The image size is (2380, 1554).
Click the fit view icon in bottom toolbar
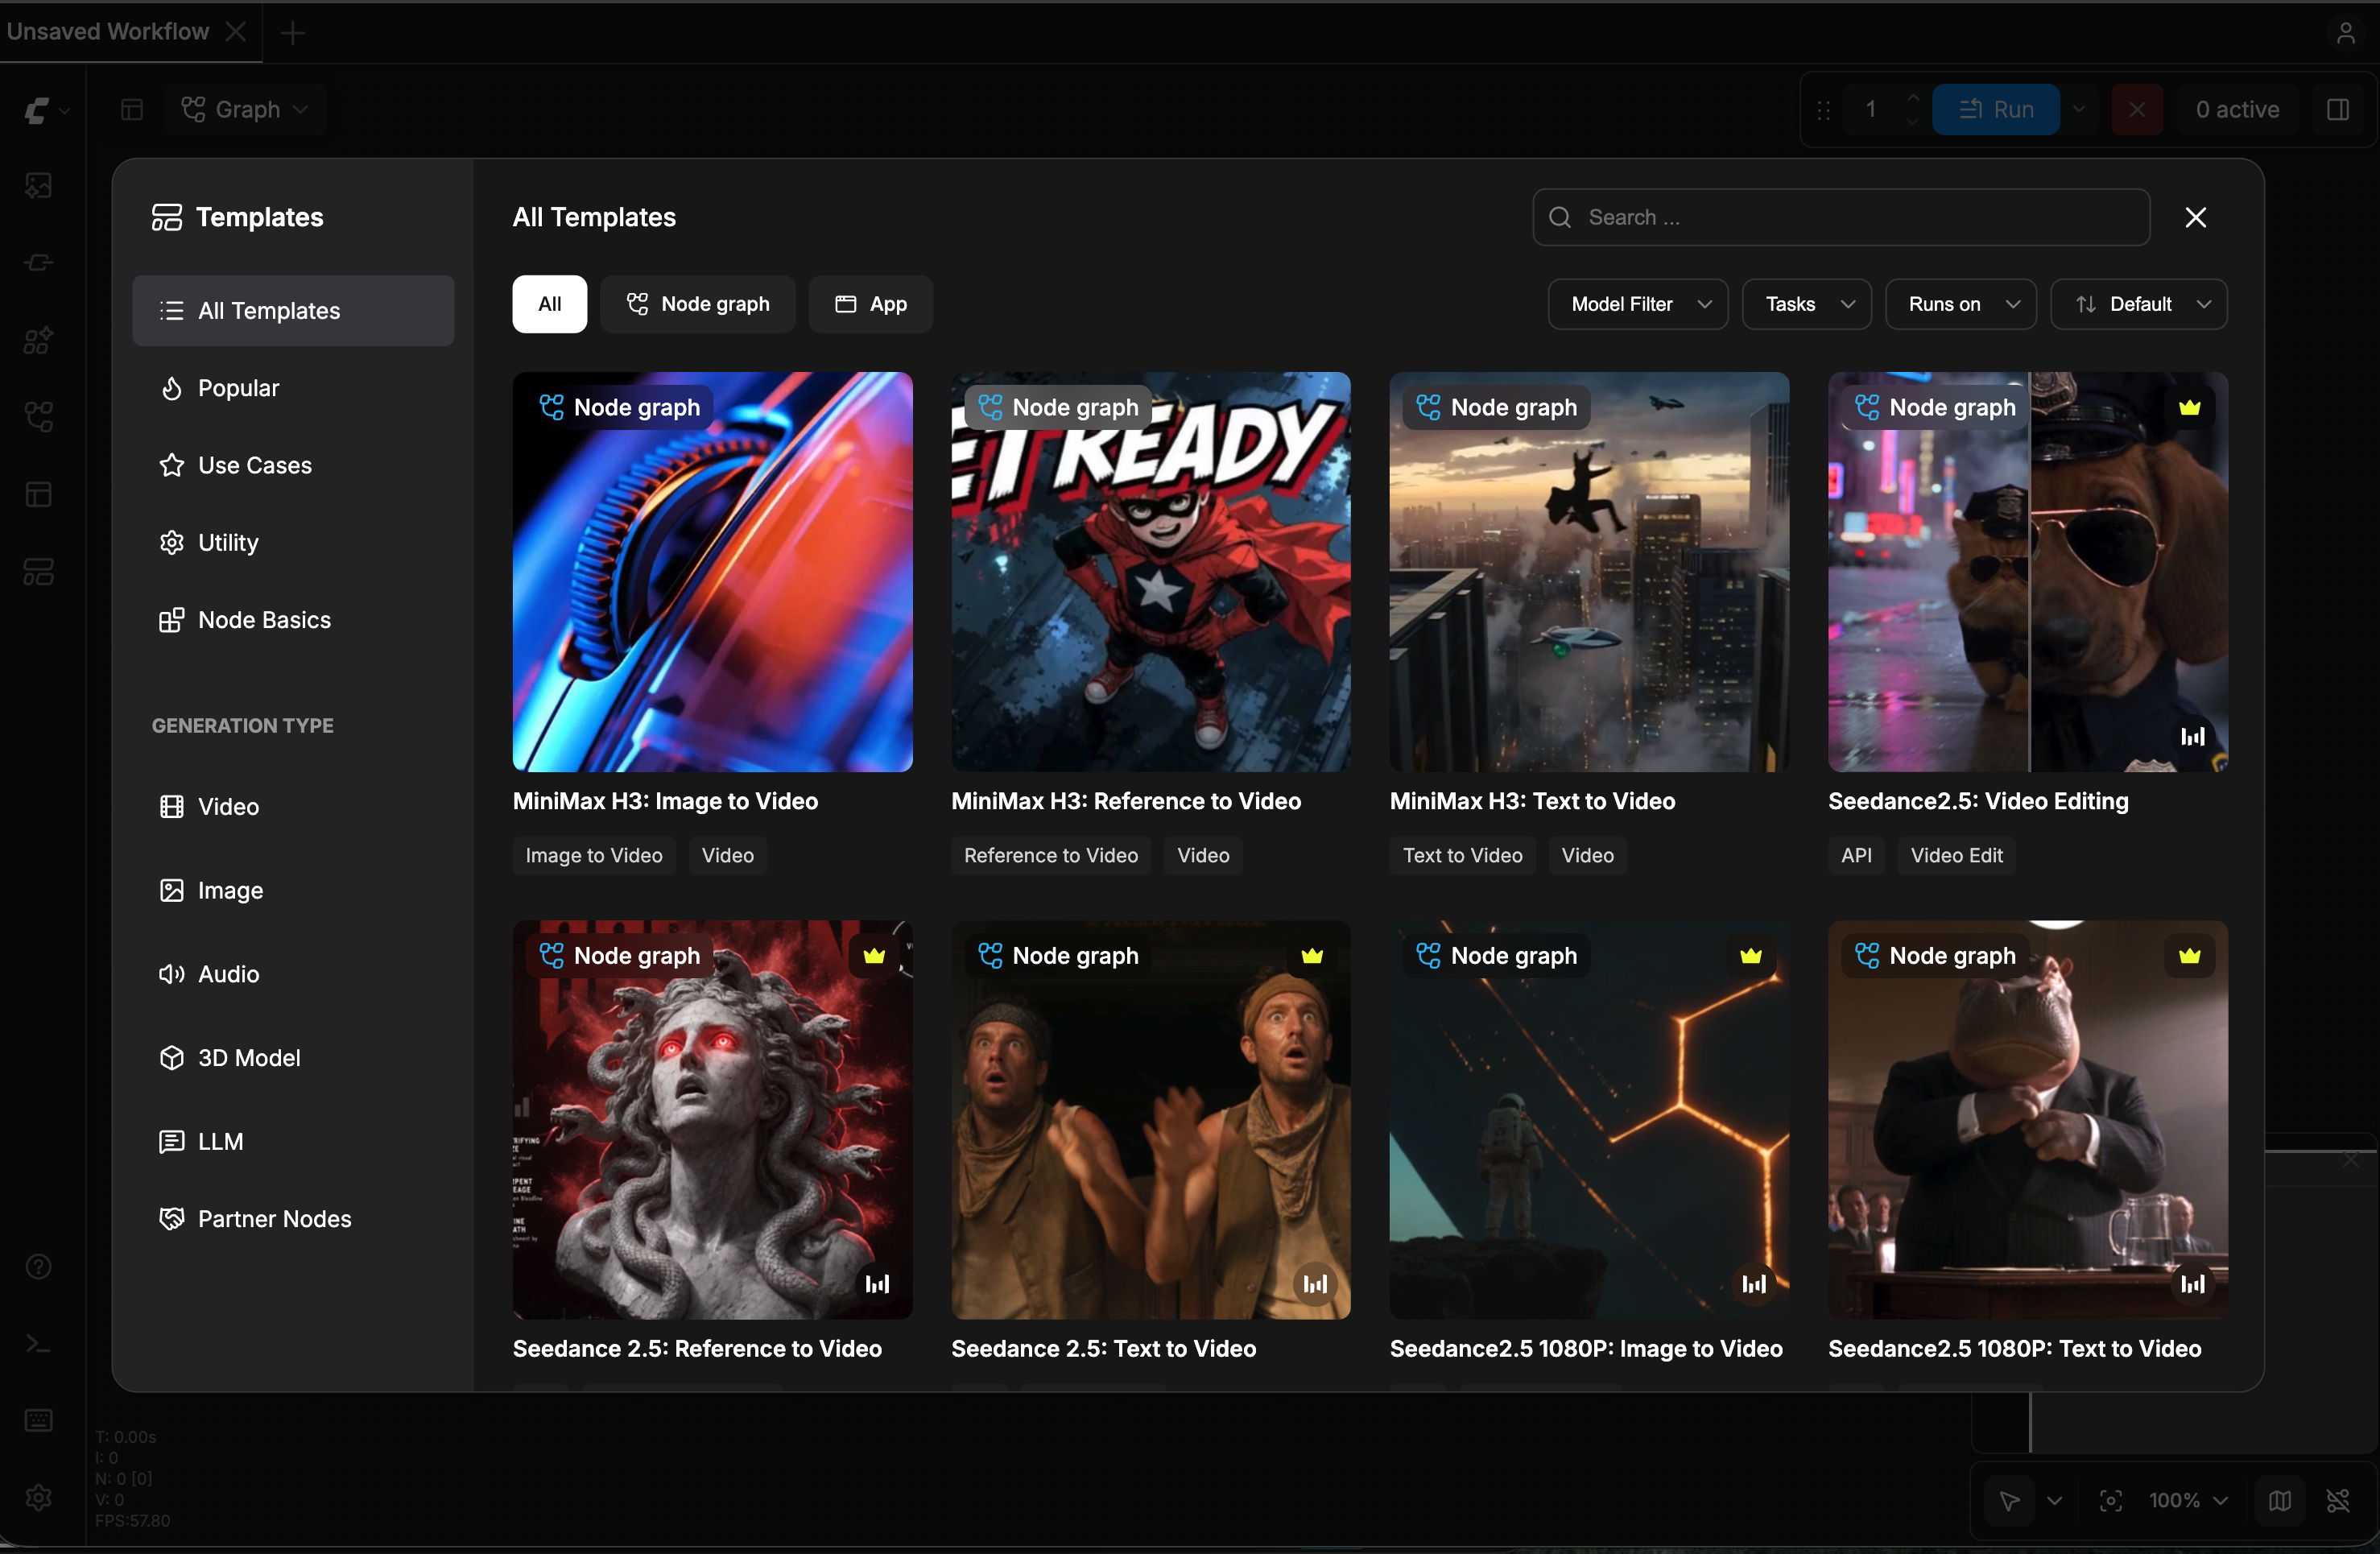point(2111,1501)
